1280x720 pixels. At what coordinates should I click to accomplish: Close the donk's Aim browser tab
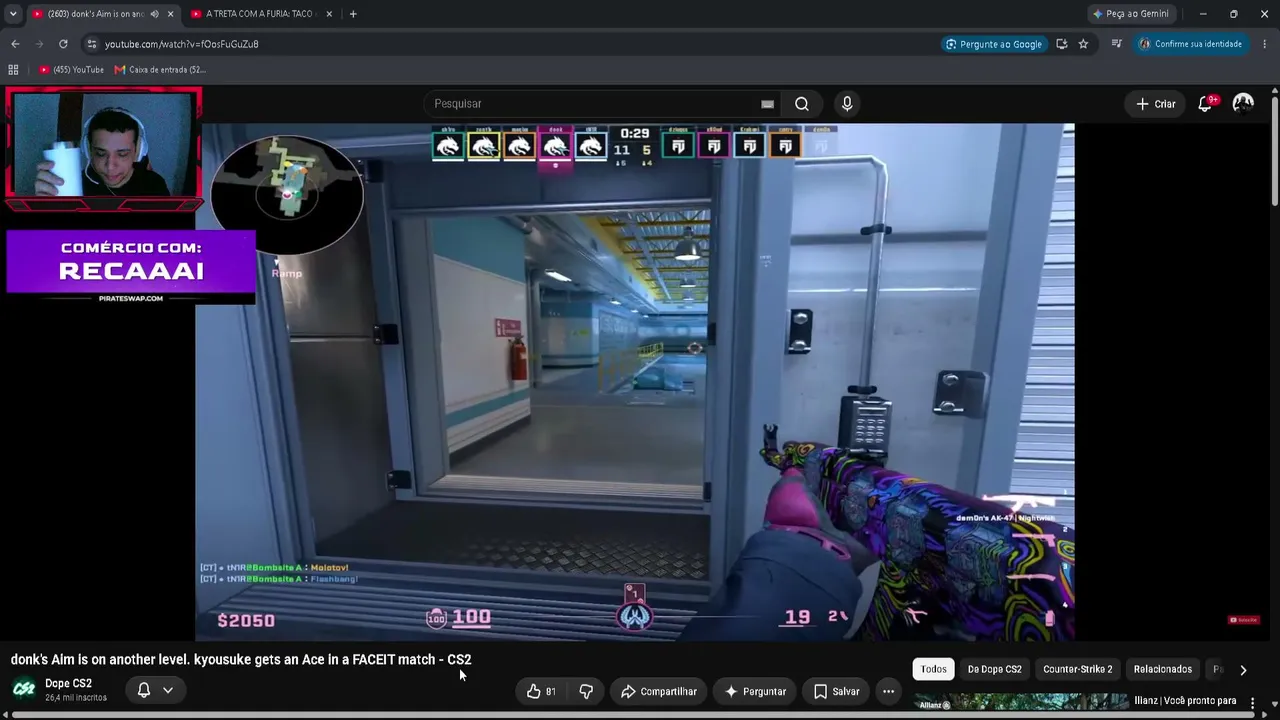pyautogui.click(x=170, y=14)
